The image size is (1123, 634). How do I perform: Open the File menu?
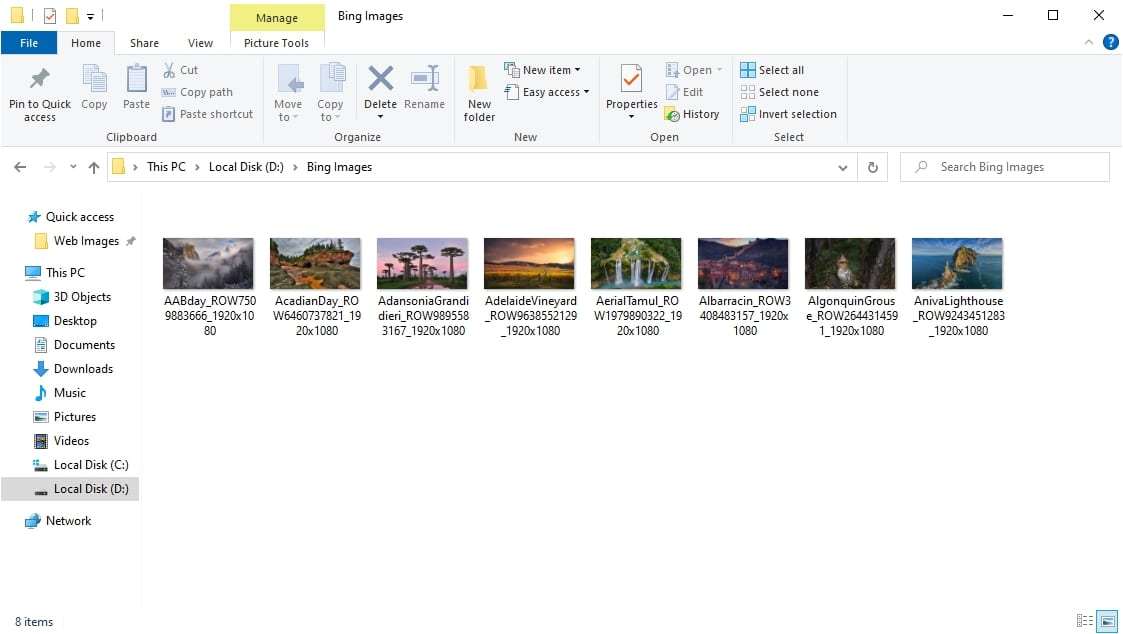coord(29,43)
